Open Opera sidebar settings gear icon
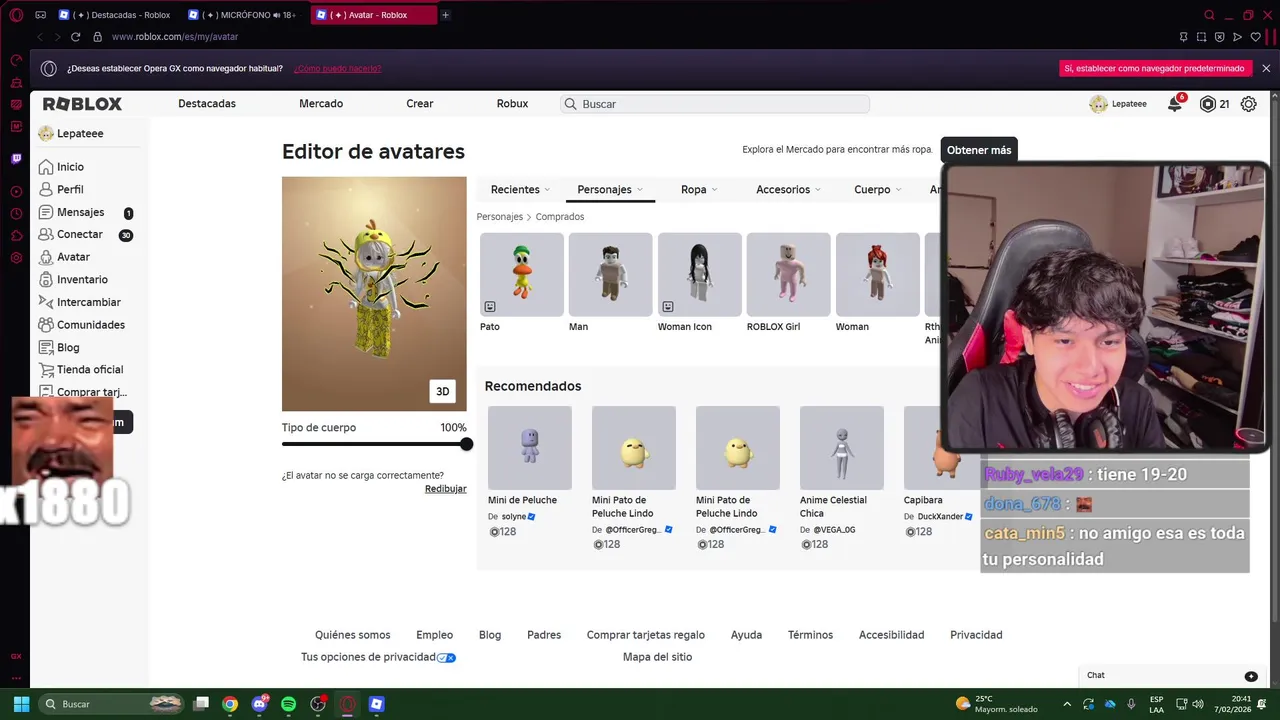The width and height of the screenshot is (1280, 720). (x=16, y=258)
